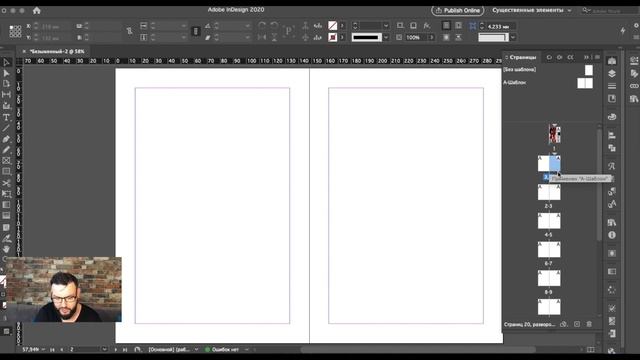
Task: Click the horizontal document scrollbar
Action: click(418, 349)
